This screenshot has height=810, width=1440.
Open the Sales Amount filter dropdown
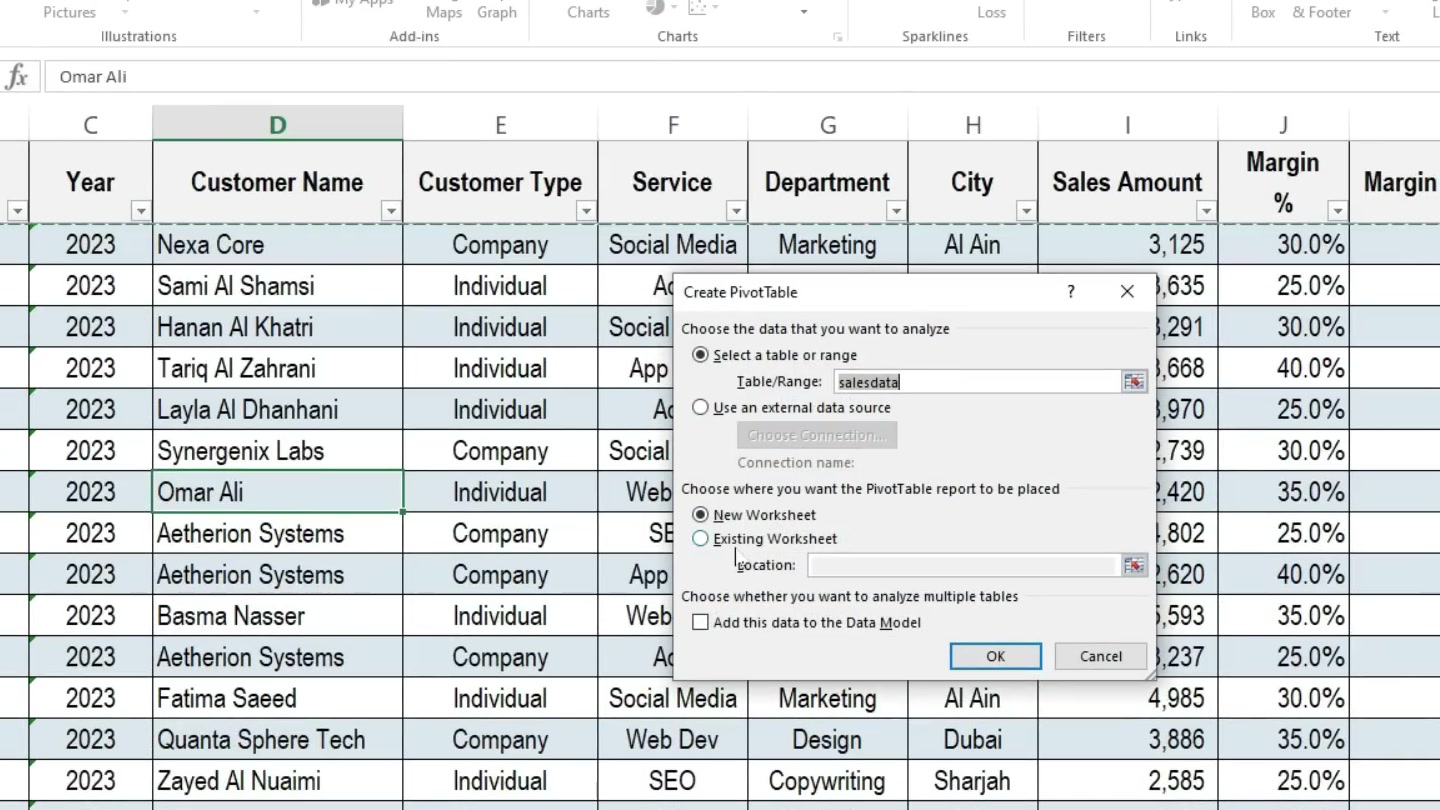pos(1206,211)
